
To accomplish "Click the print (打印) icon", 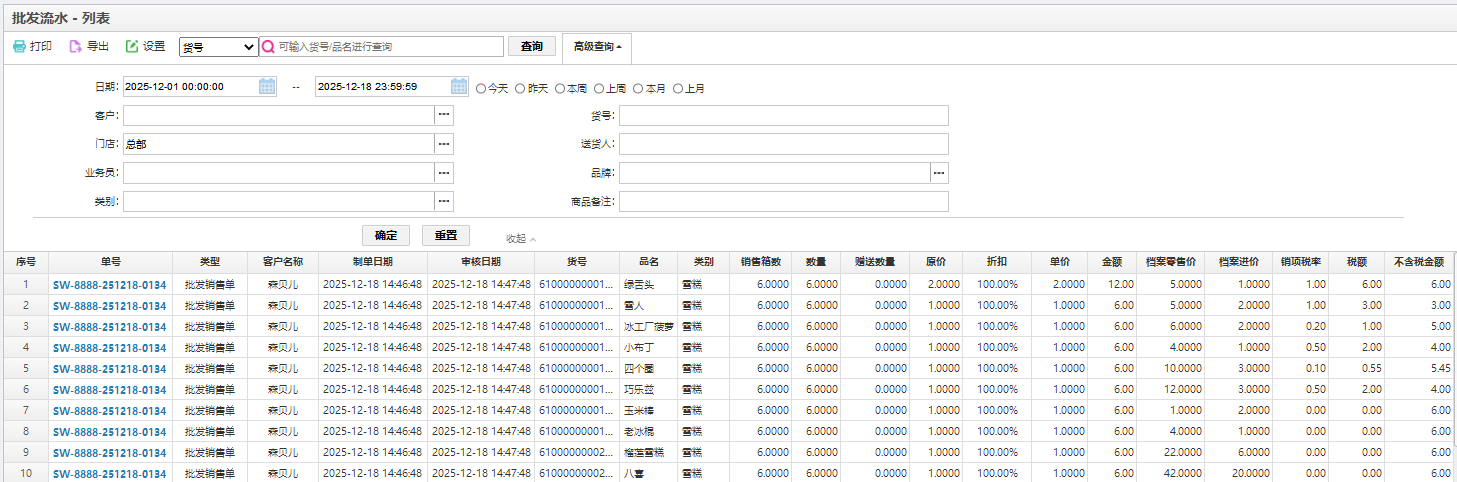I will pyautogui.click(x=19, y=46).
